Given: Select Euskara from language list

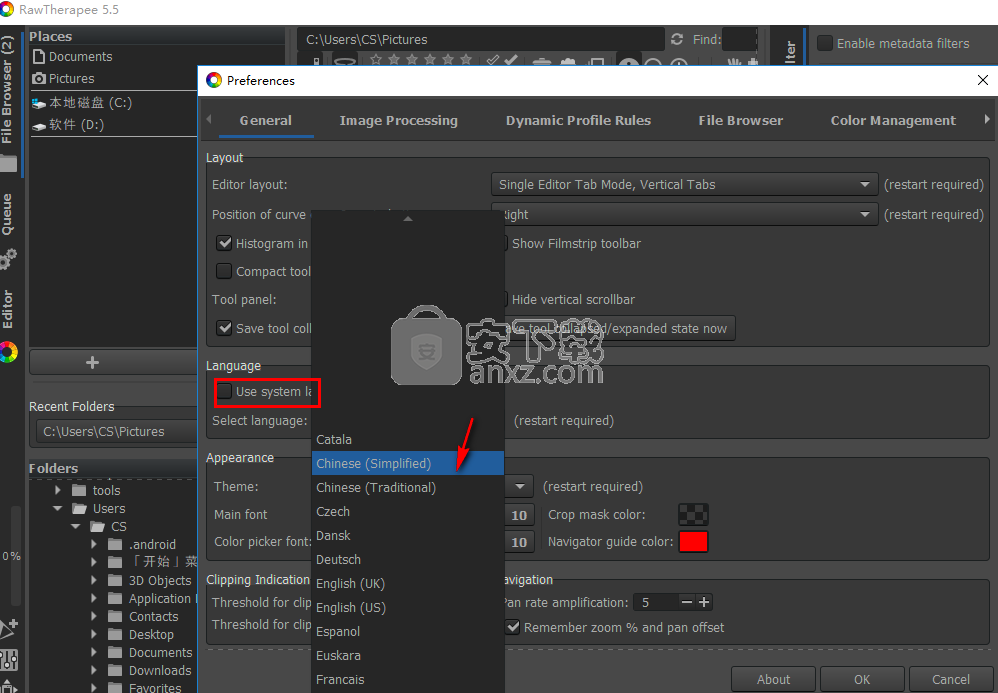Looking at the screenshot, I should pyautogui.click(x=408, y=655).
